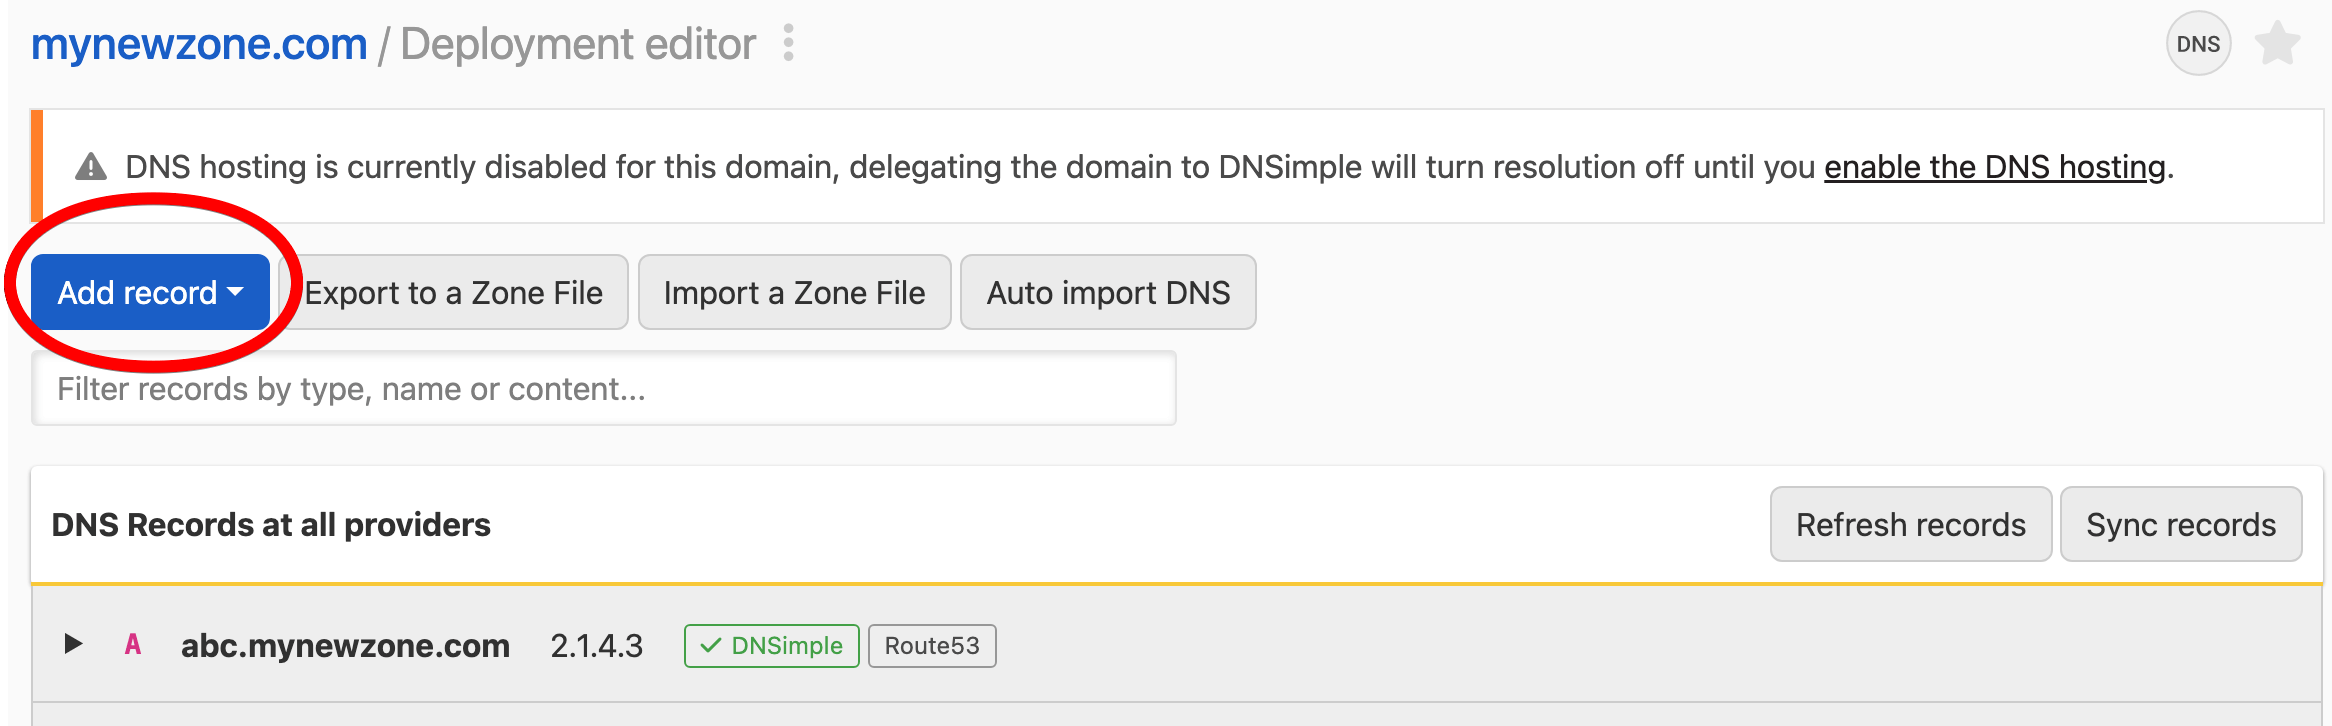2332x726 pixels.
Task: Follow the enable the DNS hosting link
Action: point(1994,167)
